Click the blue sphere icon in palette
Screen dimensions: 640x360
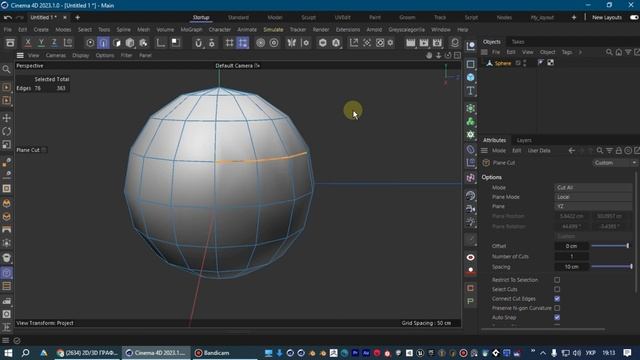471,77
